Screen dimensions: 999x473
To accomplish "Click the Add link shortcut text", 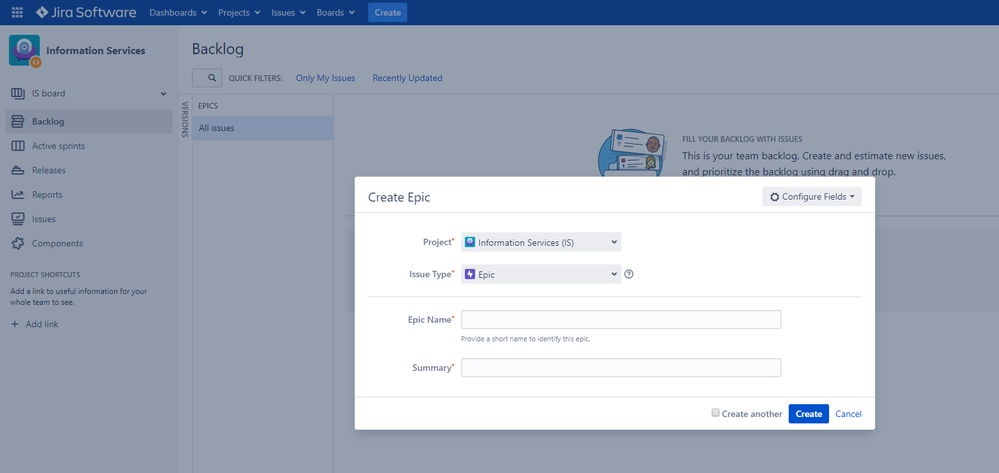I will coord(42,324).
